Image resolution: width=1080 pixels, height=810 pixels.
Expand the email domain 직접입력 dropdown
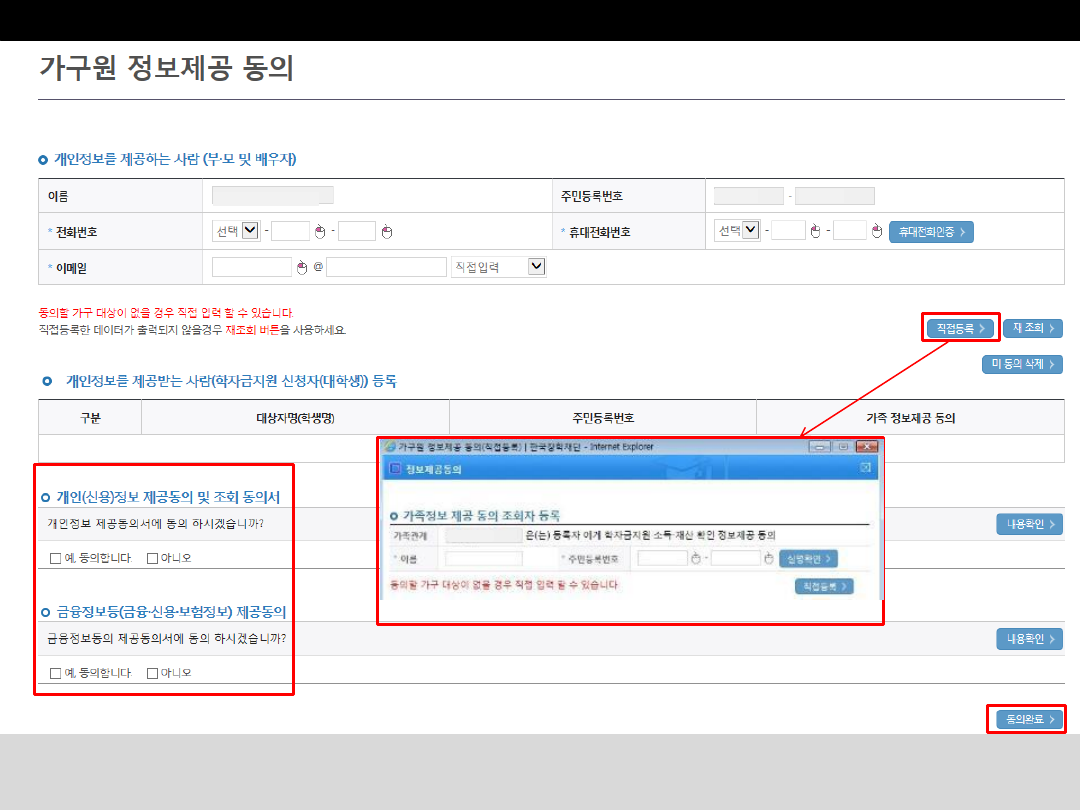[537, 267]
